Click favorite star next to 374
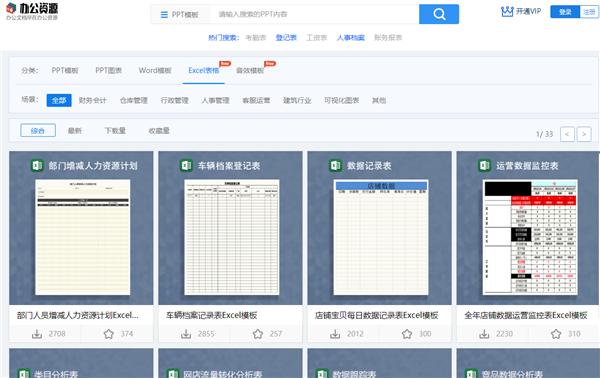 109,334
